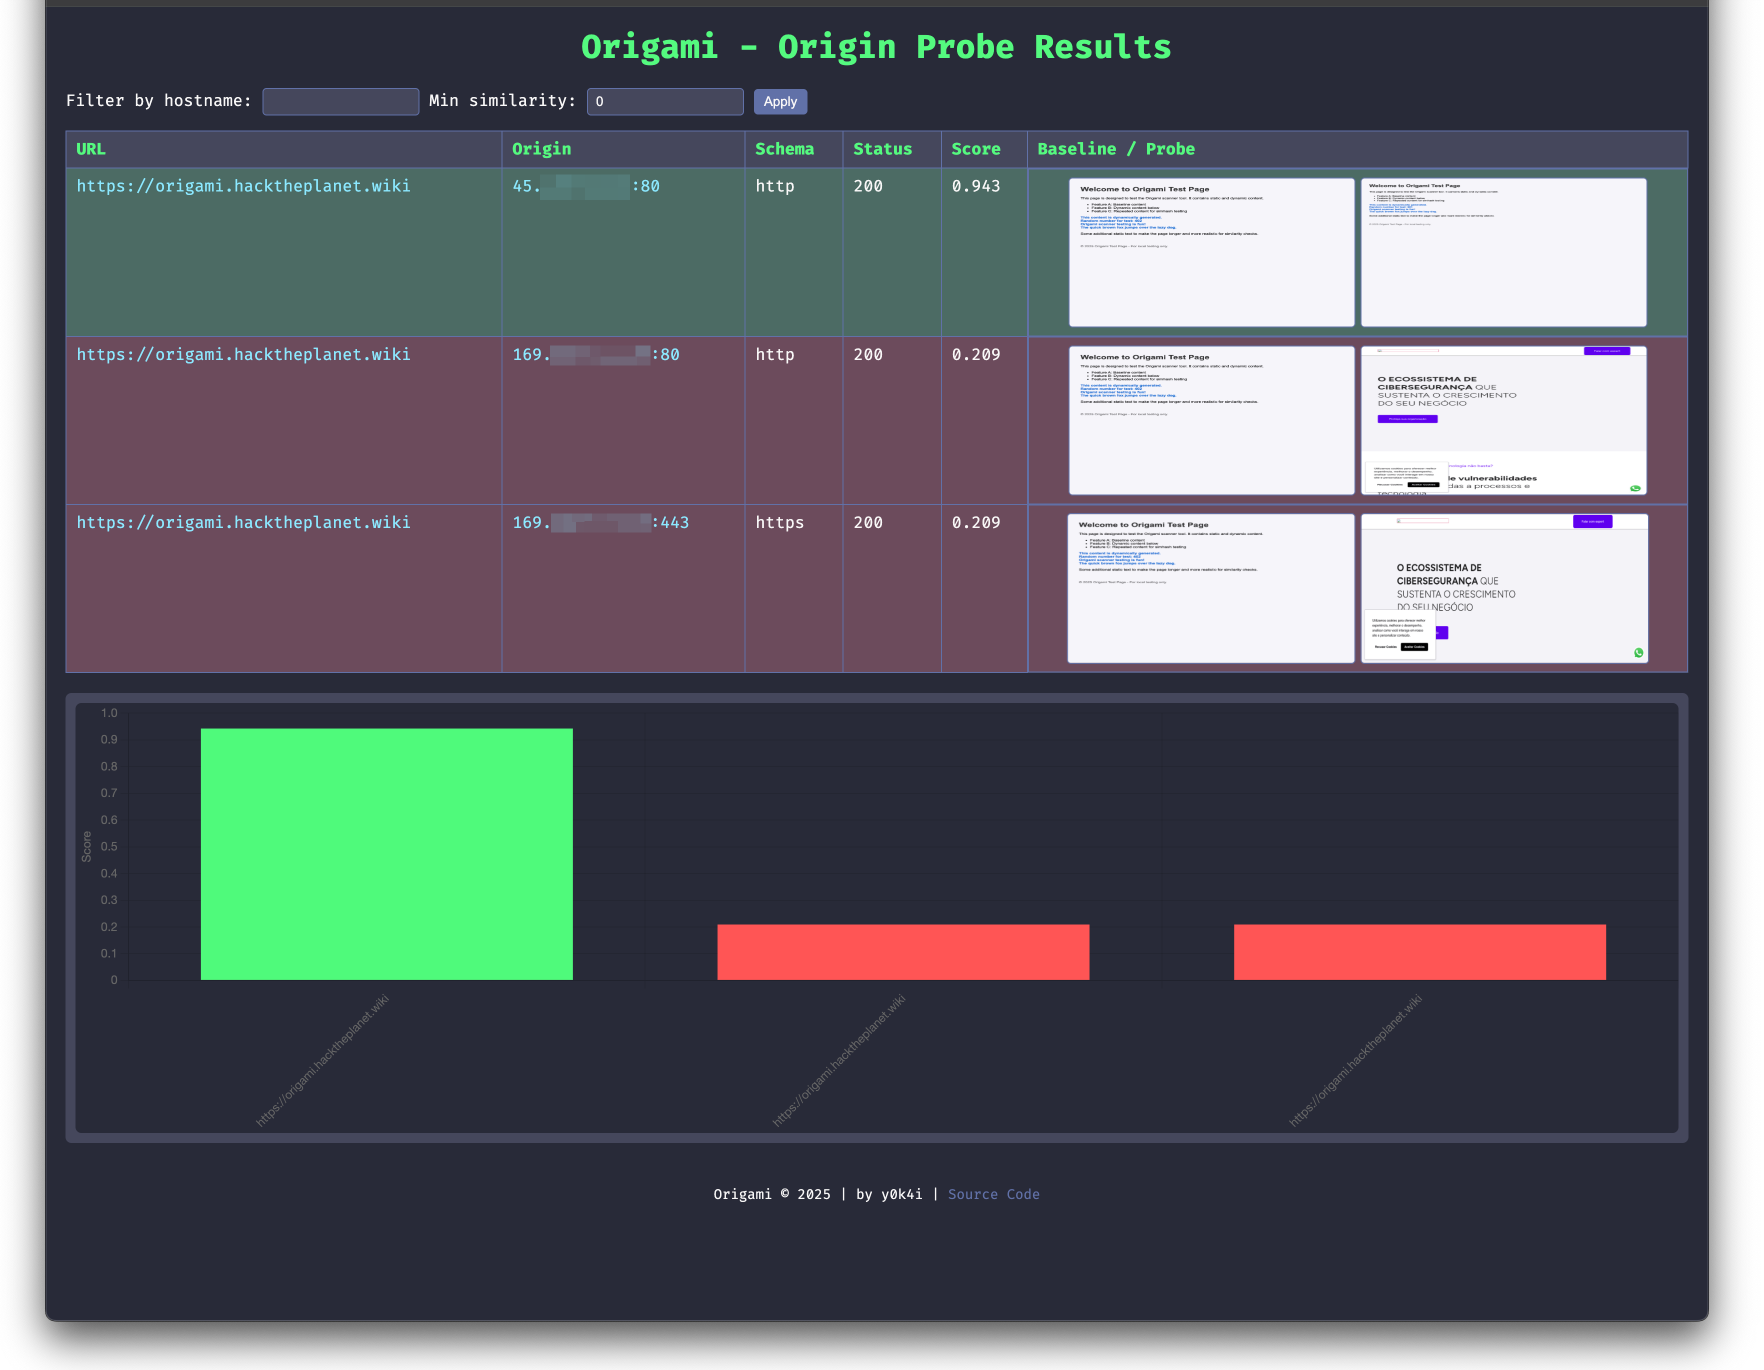Click the middle red bar in the chart
Screen dimensions: 1764x1370
click(x=903, y=952)
